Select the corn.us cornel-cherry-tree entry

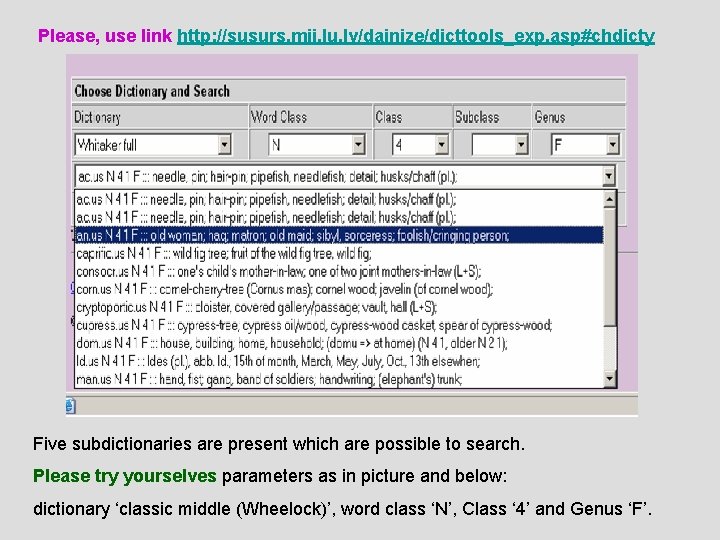point(339,289)
